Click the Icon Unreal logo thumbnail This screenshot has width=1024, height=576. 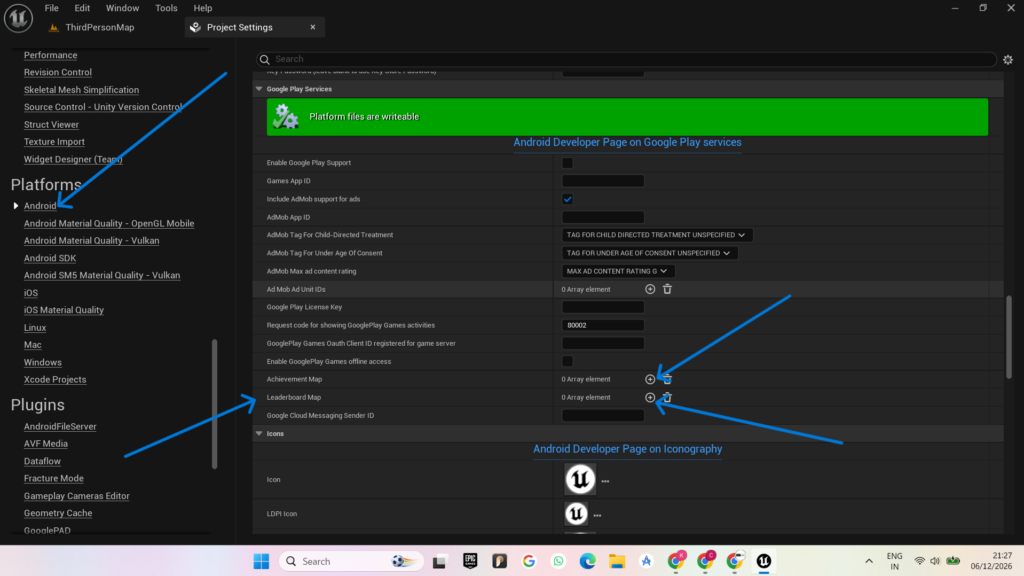[x=580, y=479]
